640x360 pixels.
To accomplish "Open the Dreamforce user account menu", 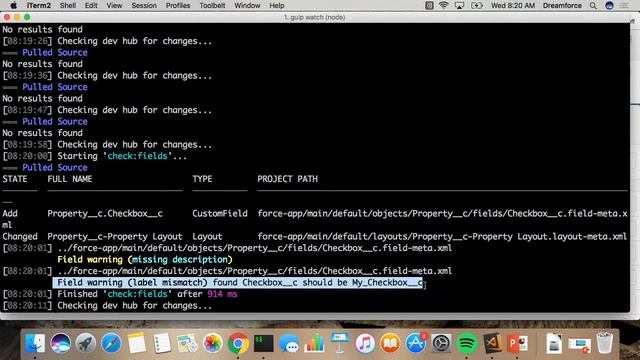I will [562, 5].
